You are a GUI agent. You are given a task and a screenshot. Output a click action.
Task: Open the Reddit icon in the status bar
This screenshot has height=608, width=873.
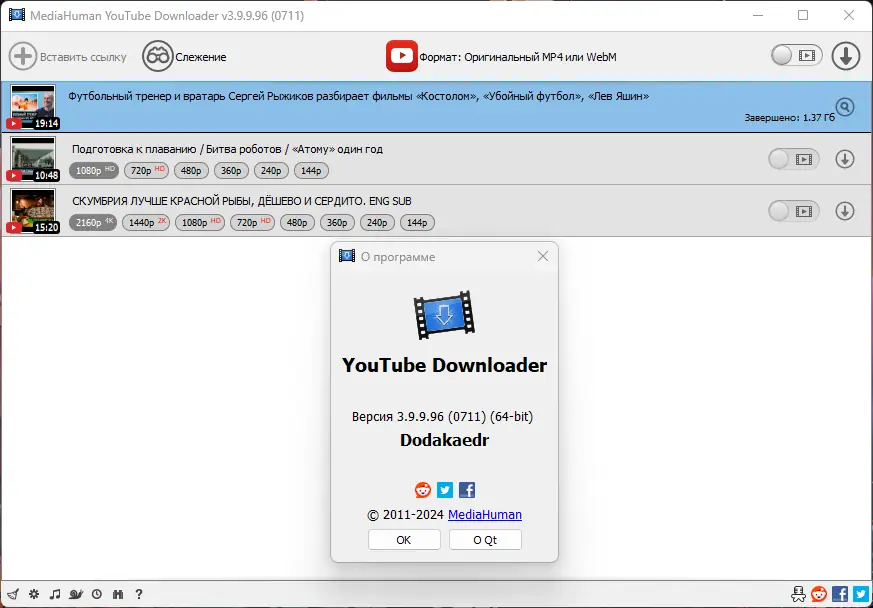(819, 594)
